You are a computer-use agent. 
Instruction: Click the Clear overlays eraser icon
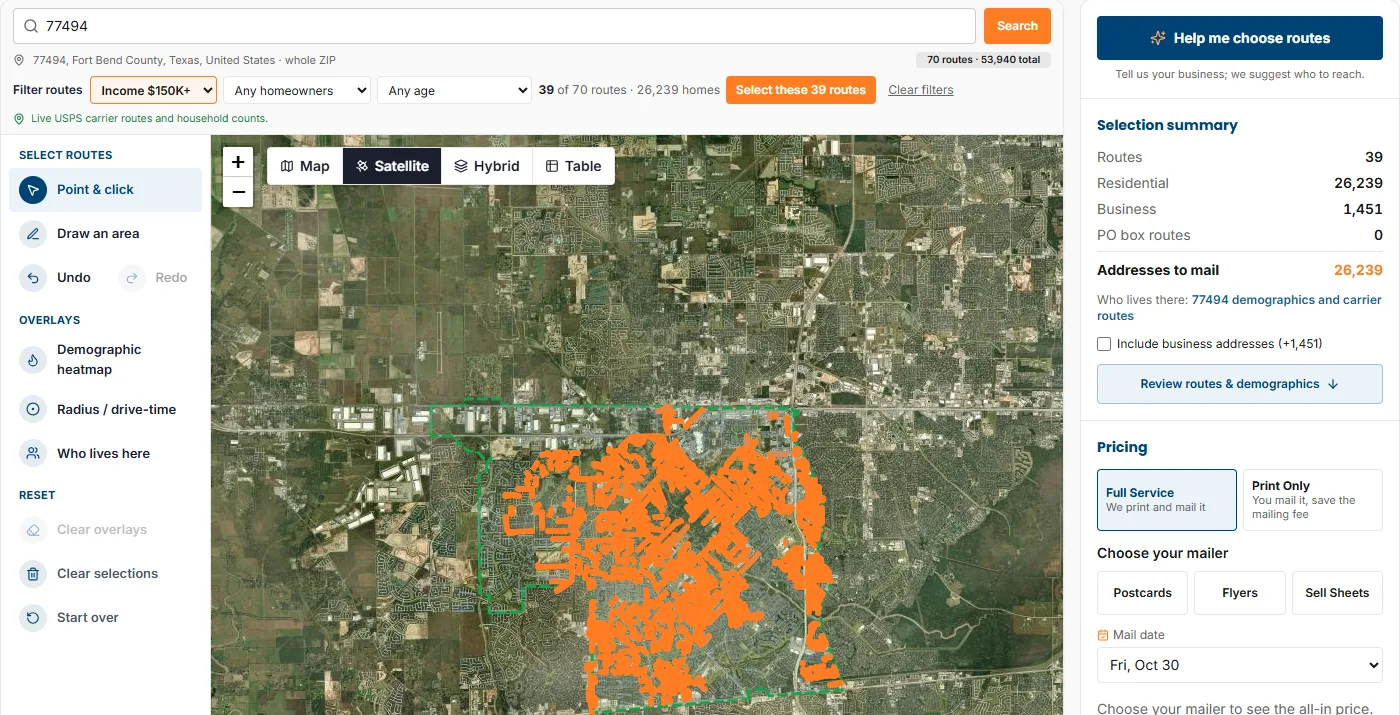[33, 530]
